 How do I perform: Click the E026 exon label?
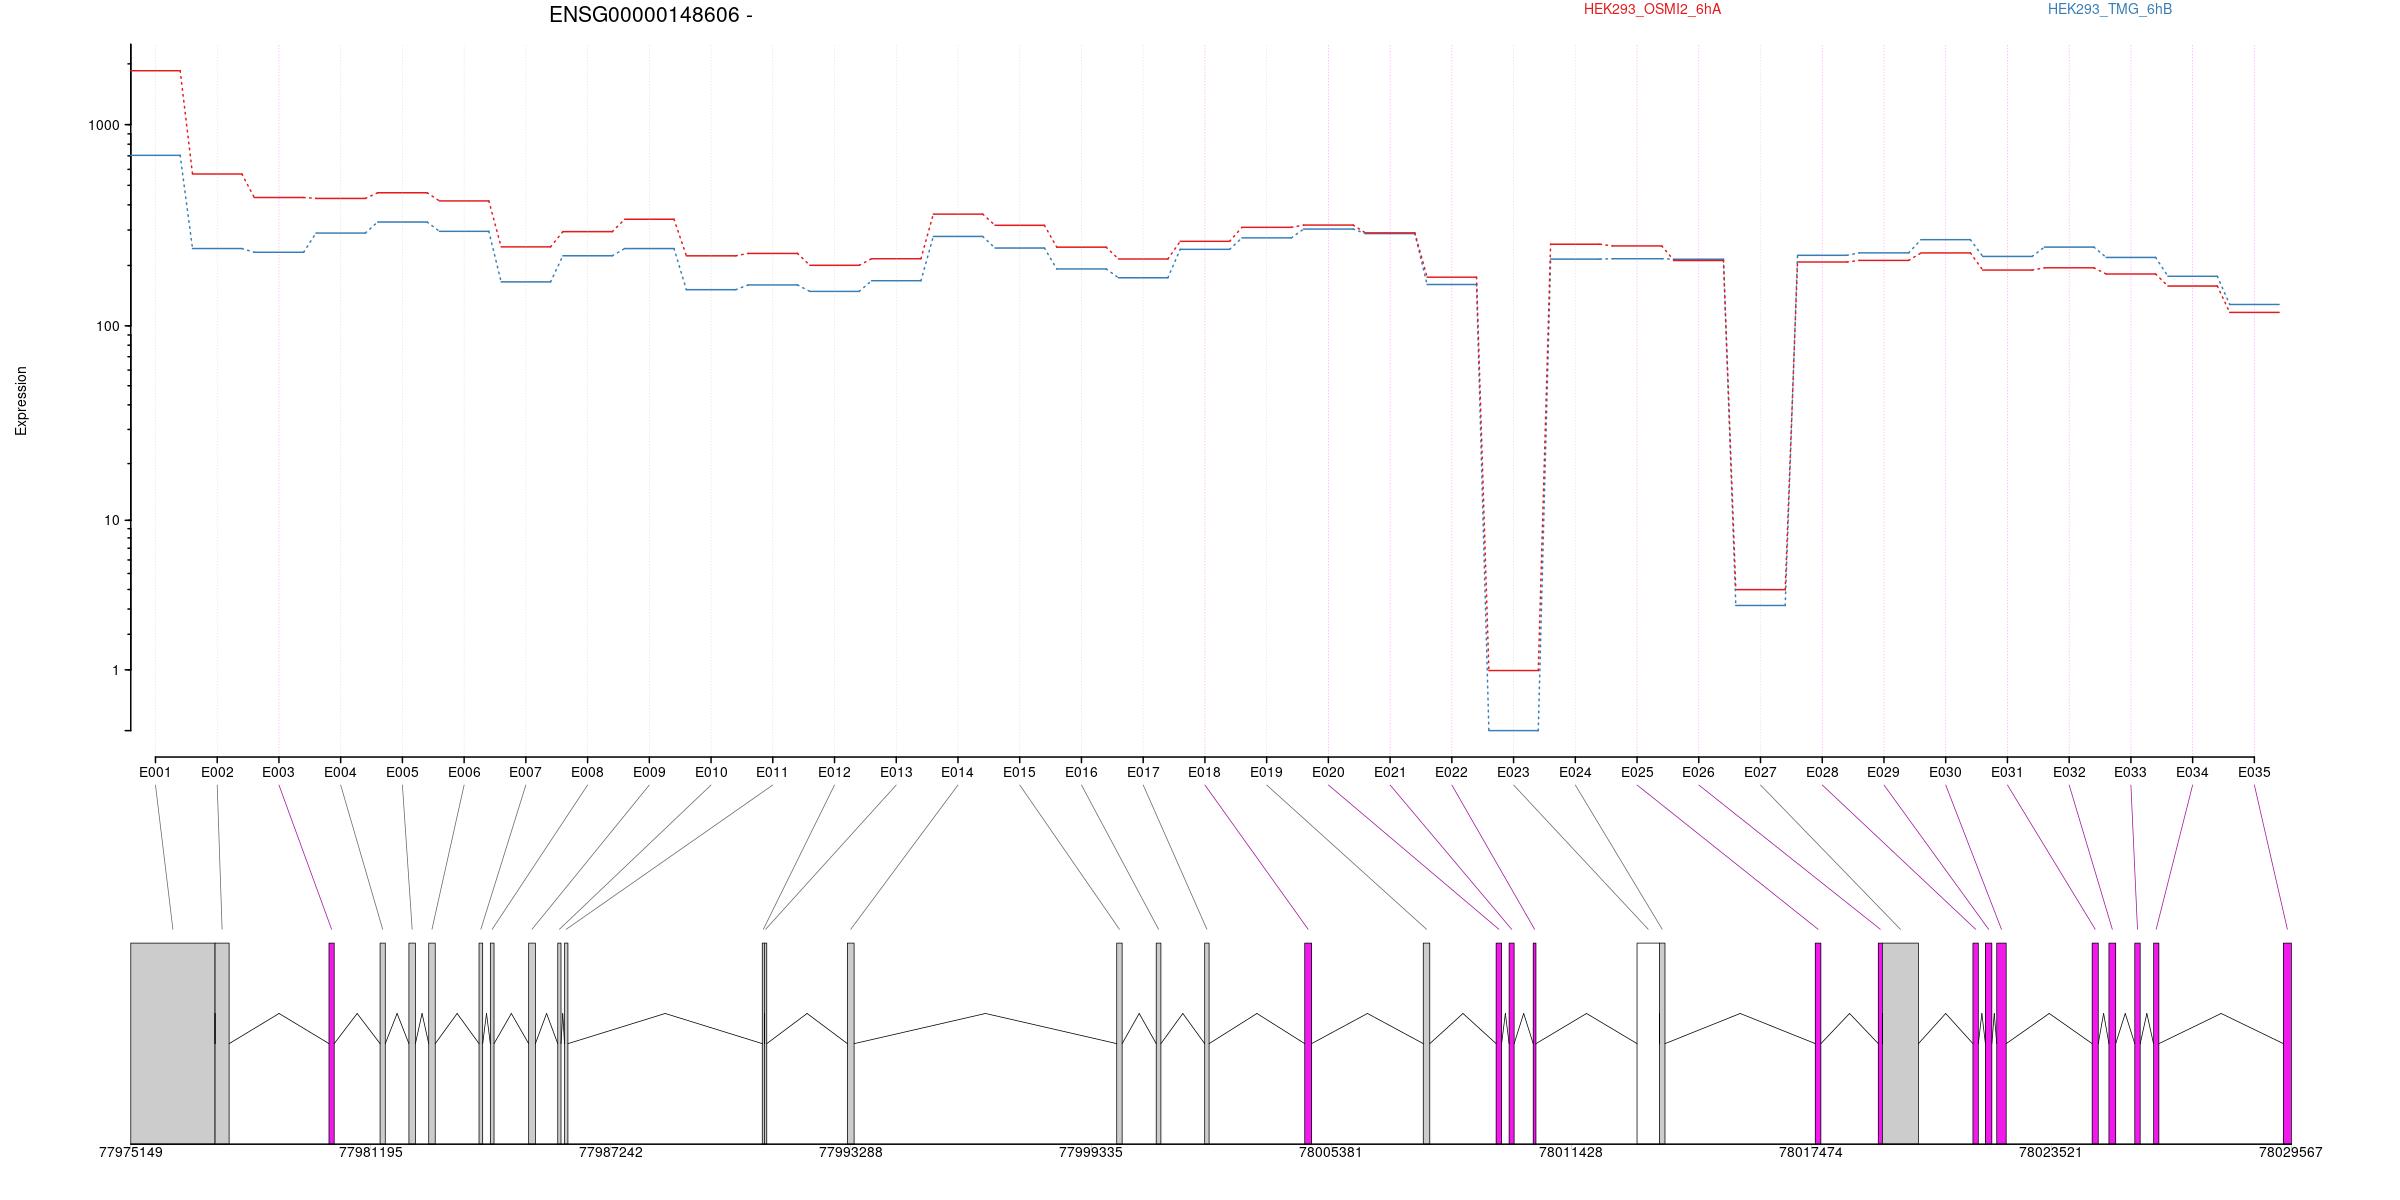tap(1698, 772)
